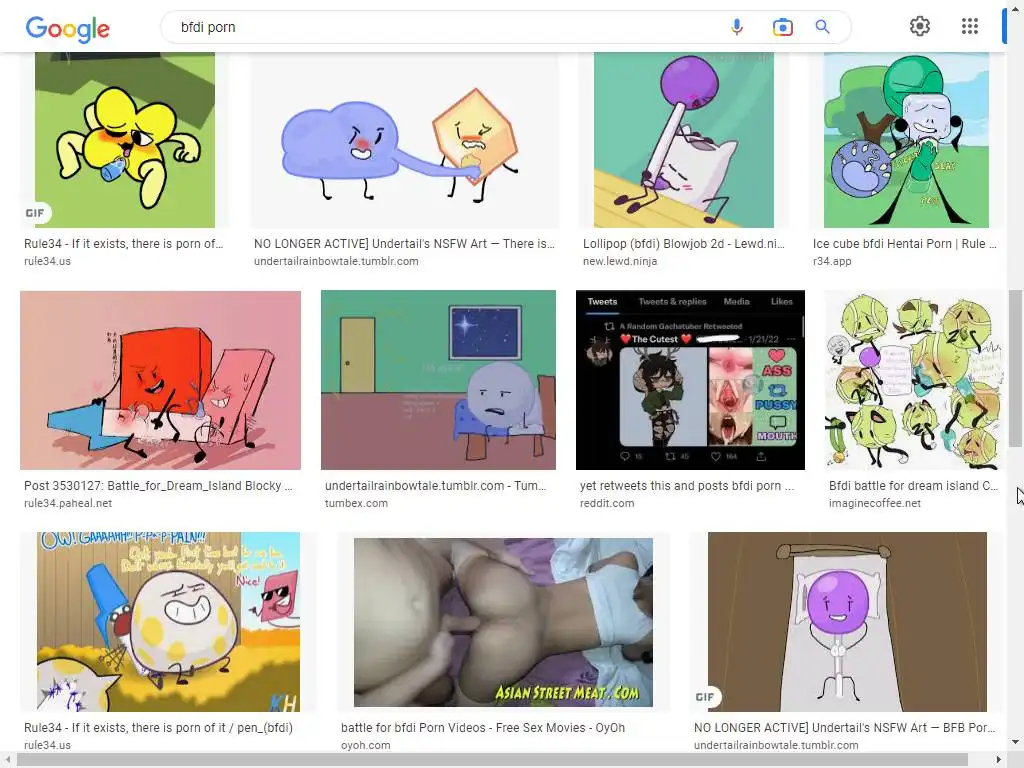1024x768 pixels.
Task: Click the magnifier search icon
Action: coord(822,27)
